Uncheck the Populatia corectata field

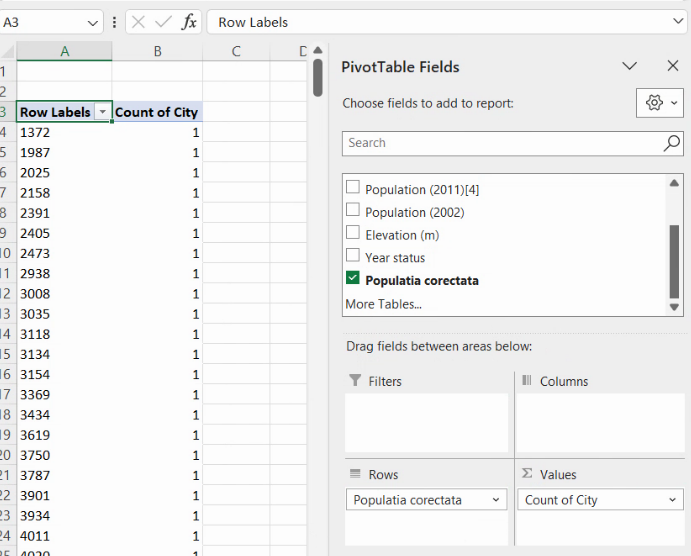(x=352, y=280)
